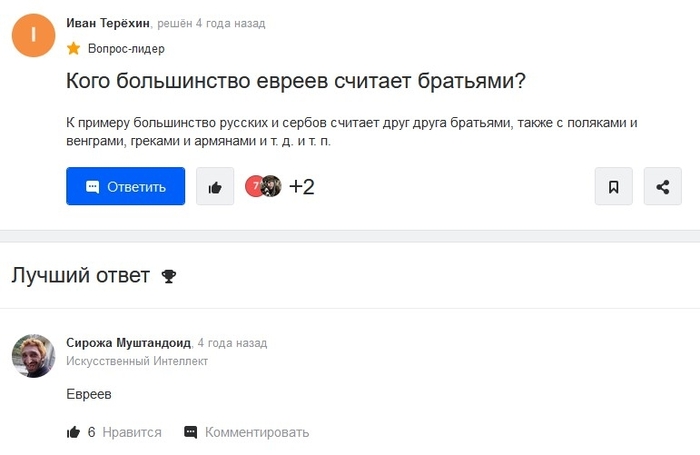The height and width of the screenshot is (455, 700).
Task: Like the question with the thumbs-up button
Action: pos(215,186)
